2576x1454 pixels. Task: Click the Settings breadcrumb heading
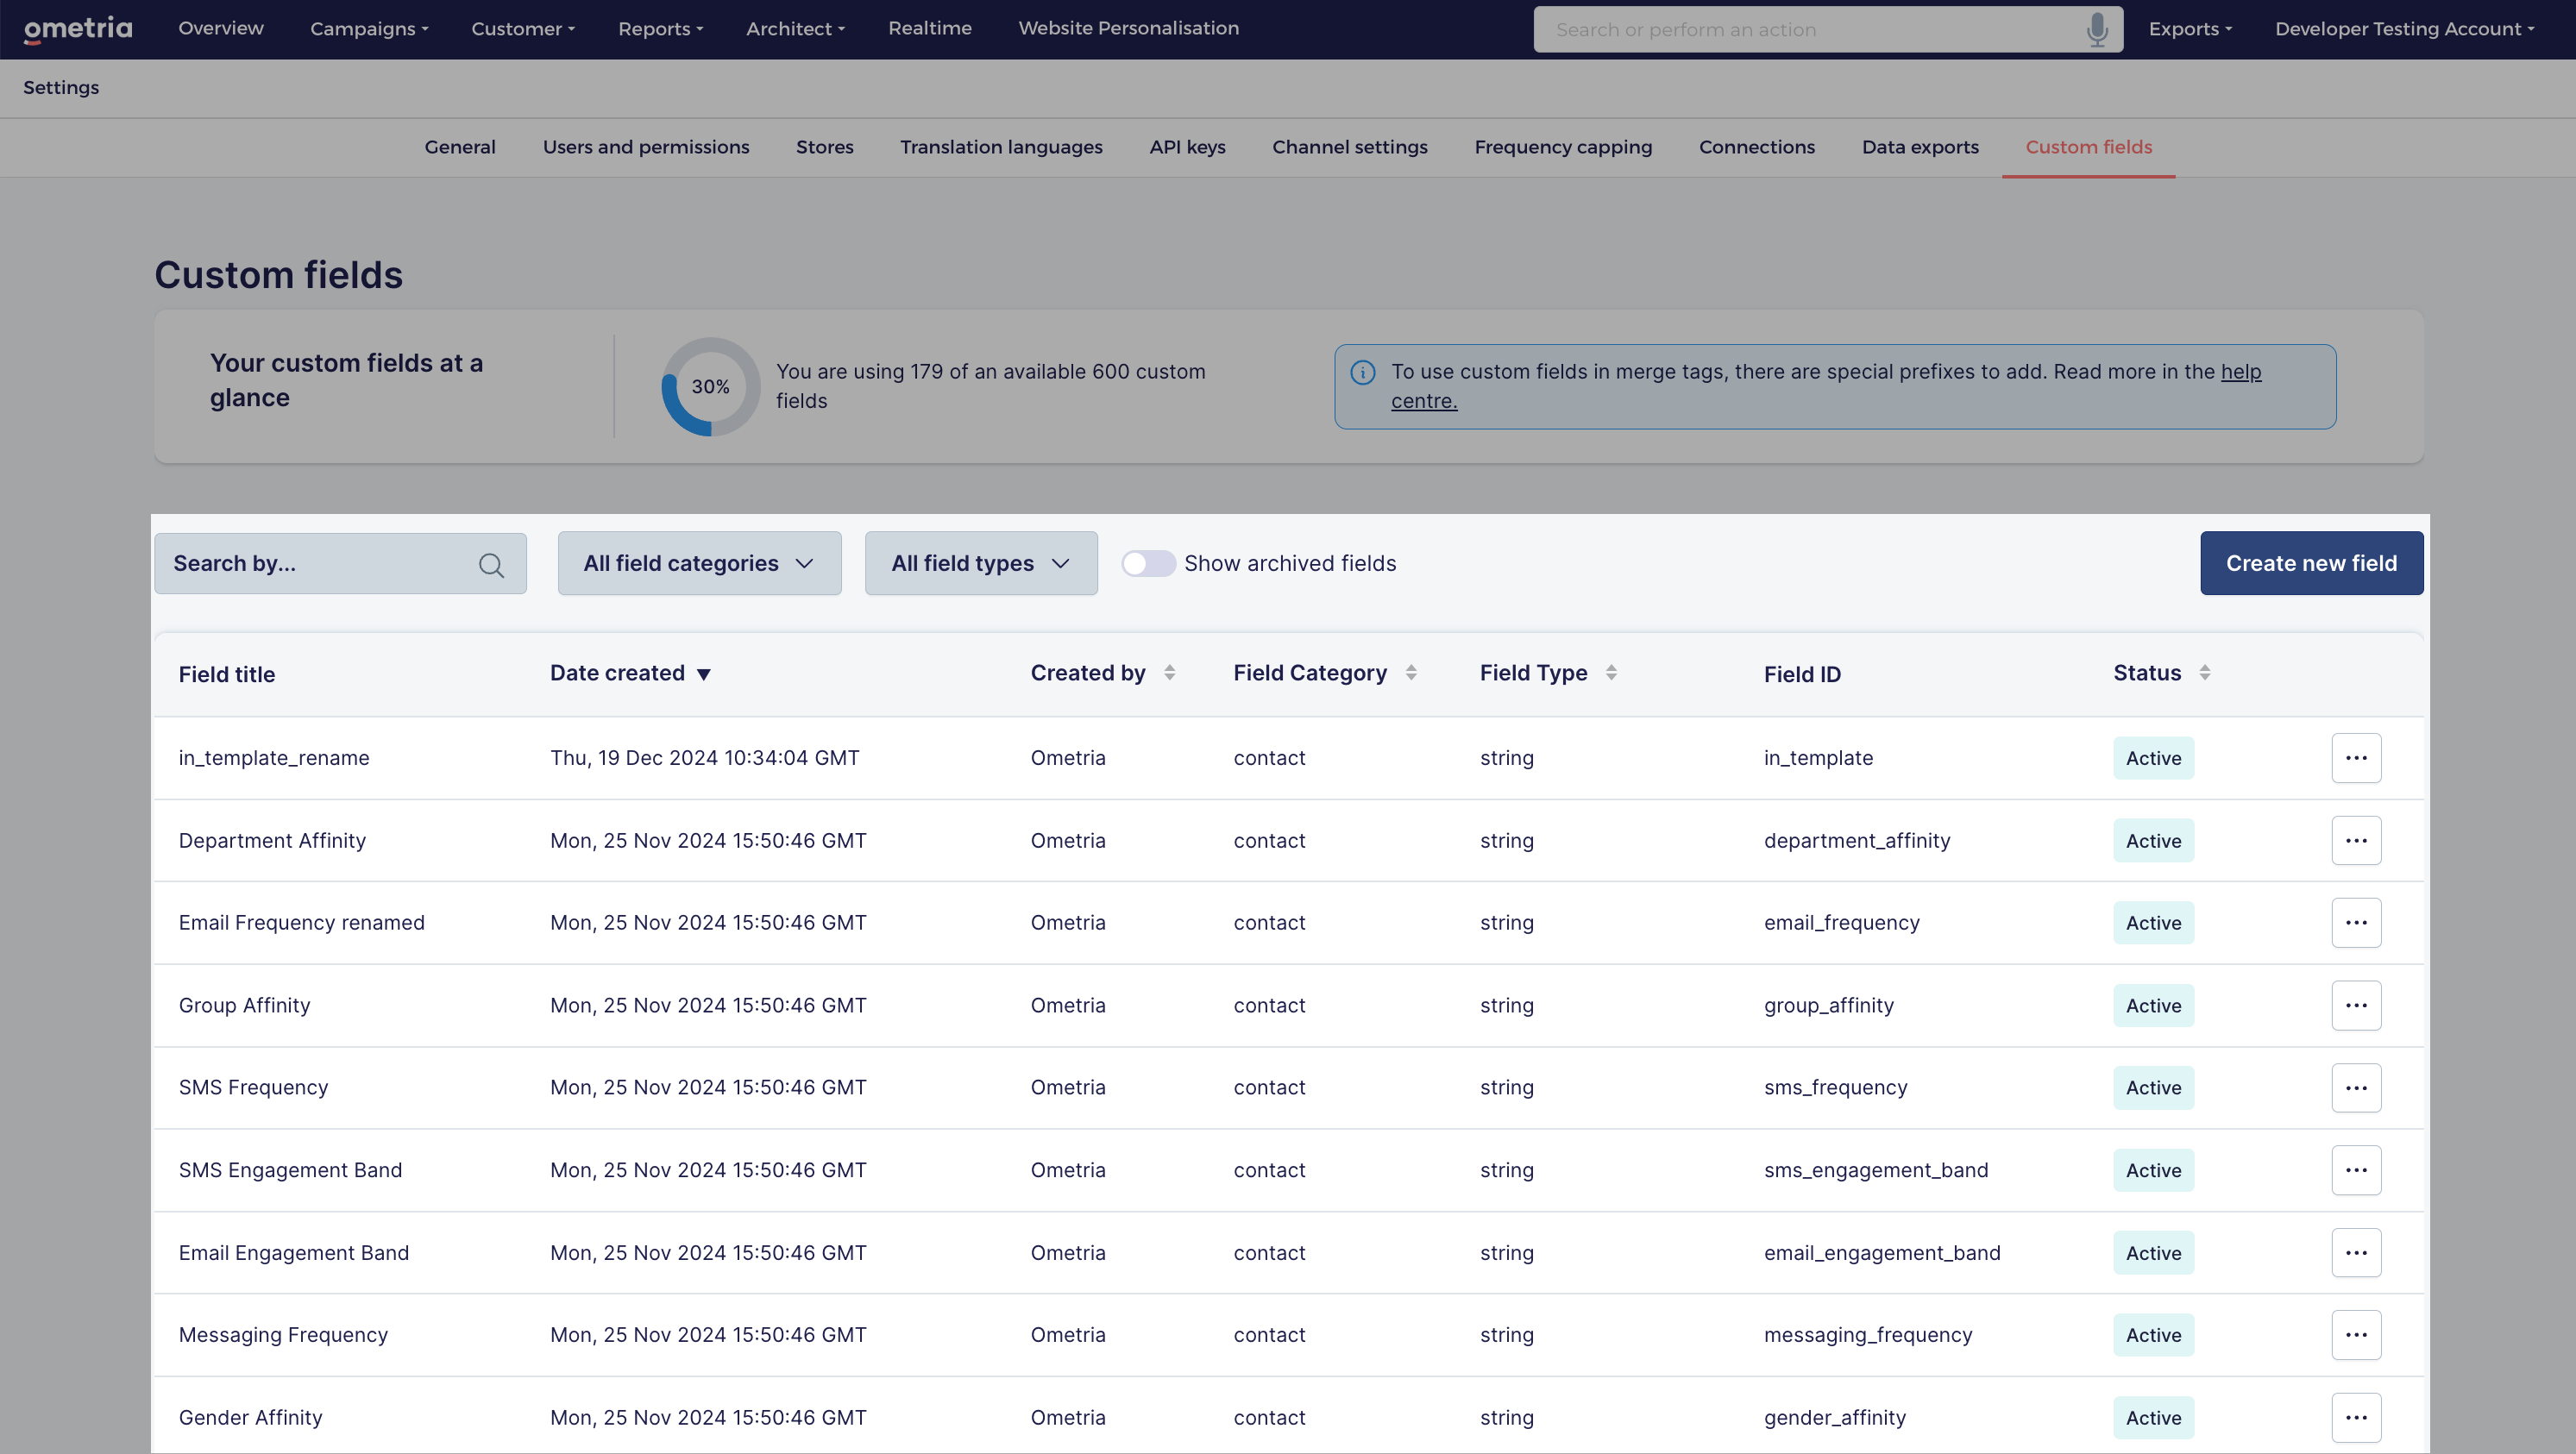point(61,88)
